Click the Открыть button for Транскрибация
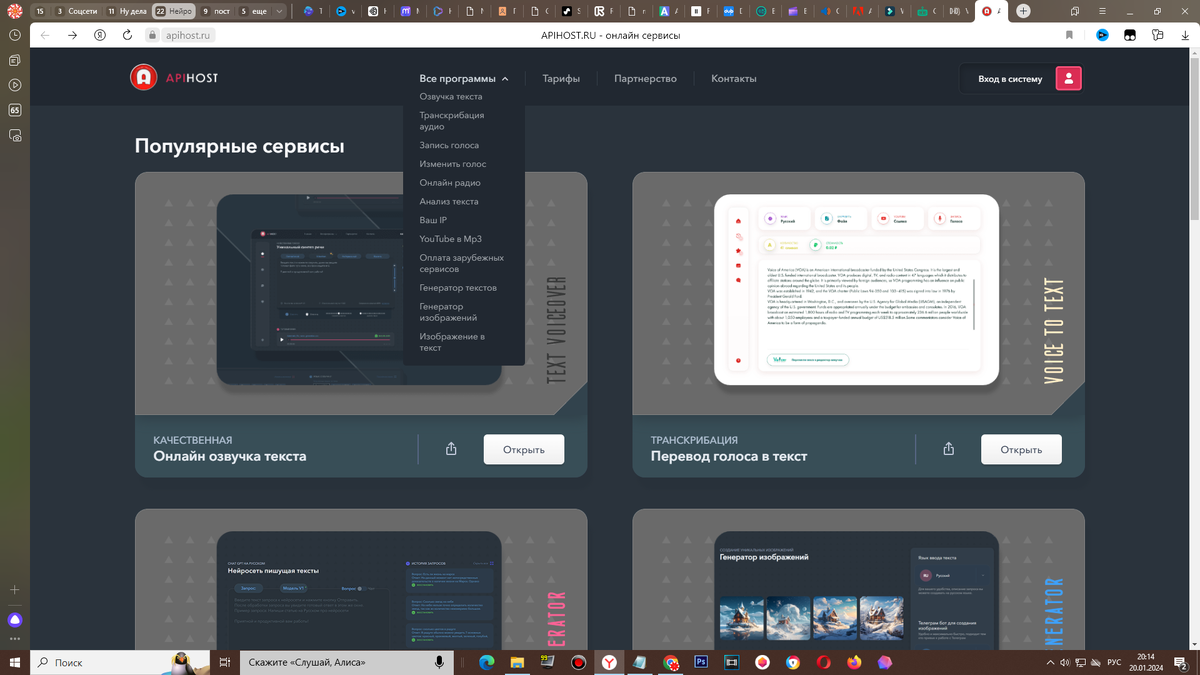The height and width of the screenshot is (675, 1200). (x=1021, y=449)
